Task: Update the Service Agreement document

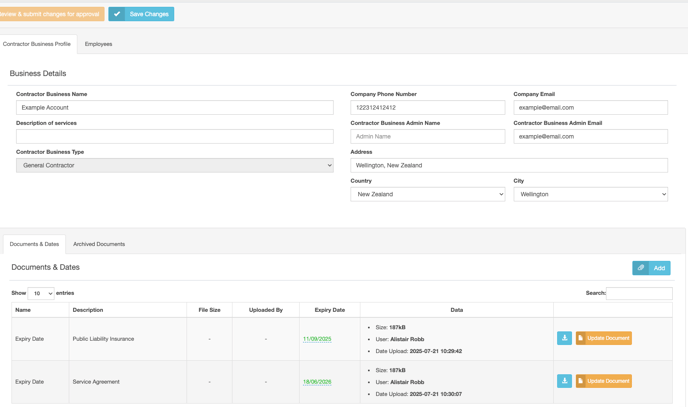Action: pos(603,381)
